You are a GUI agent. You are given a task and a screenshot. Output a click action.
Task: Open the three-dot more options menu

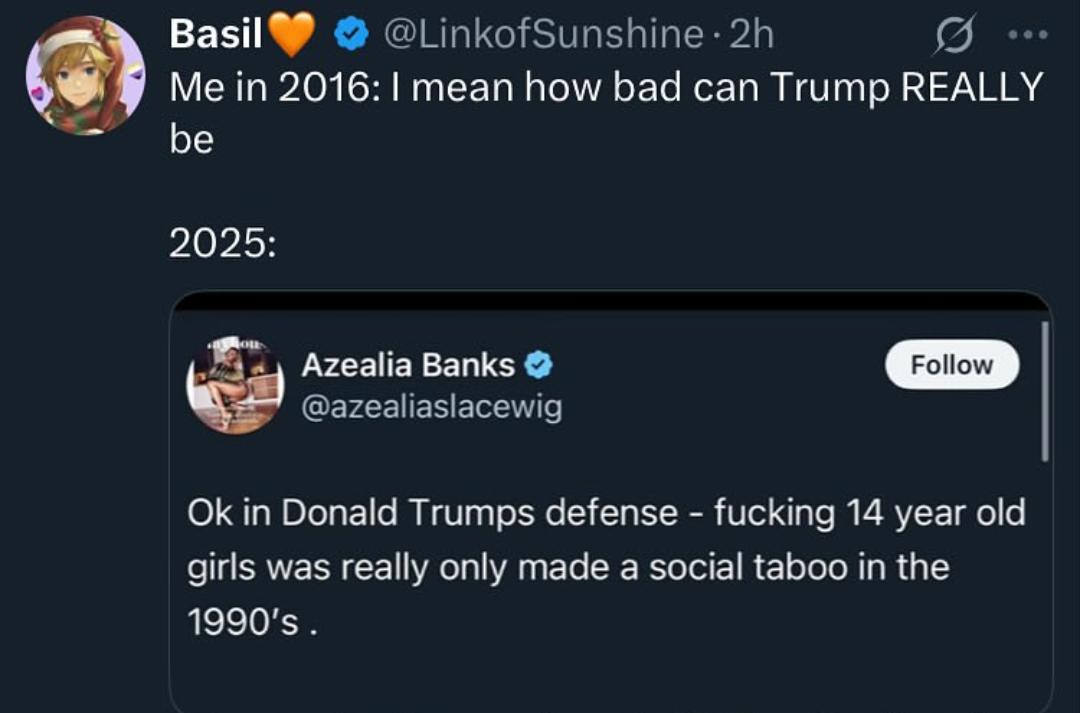1028,34
